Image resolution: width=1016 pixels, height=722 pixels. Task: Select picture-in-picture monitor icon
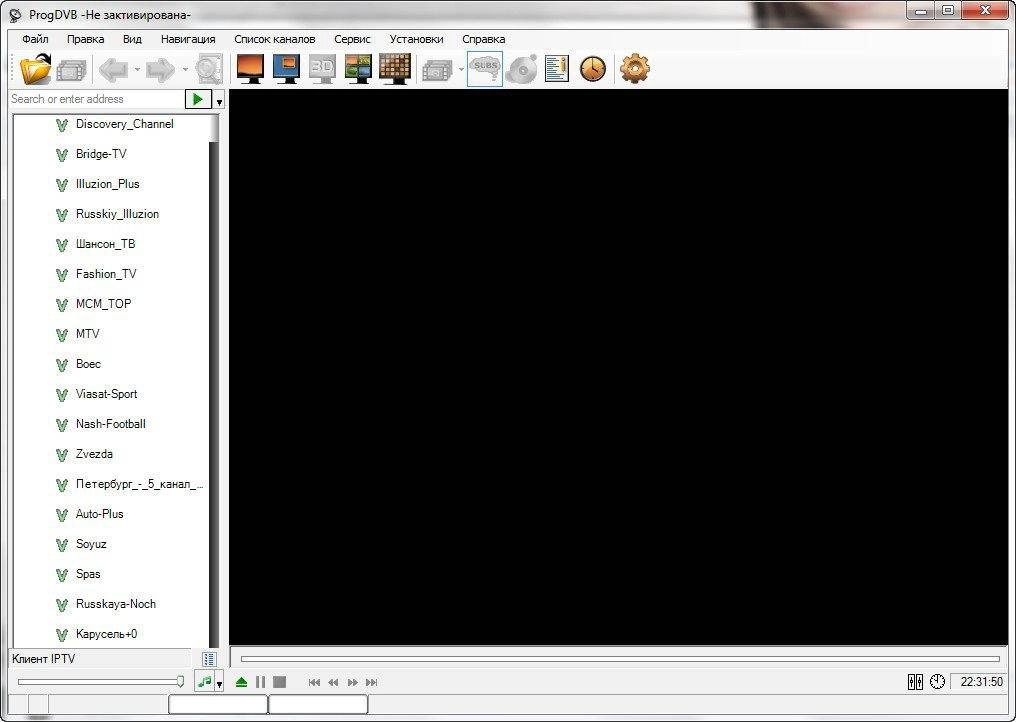click(286, 69)
